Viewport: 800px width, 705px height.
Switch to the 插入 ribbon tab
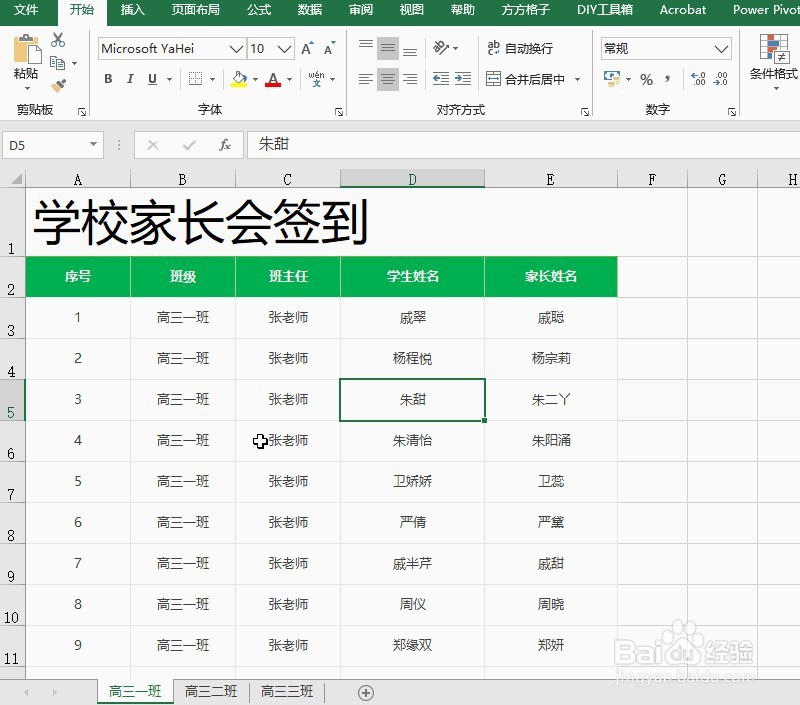point(133,11)
